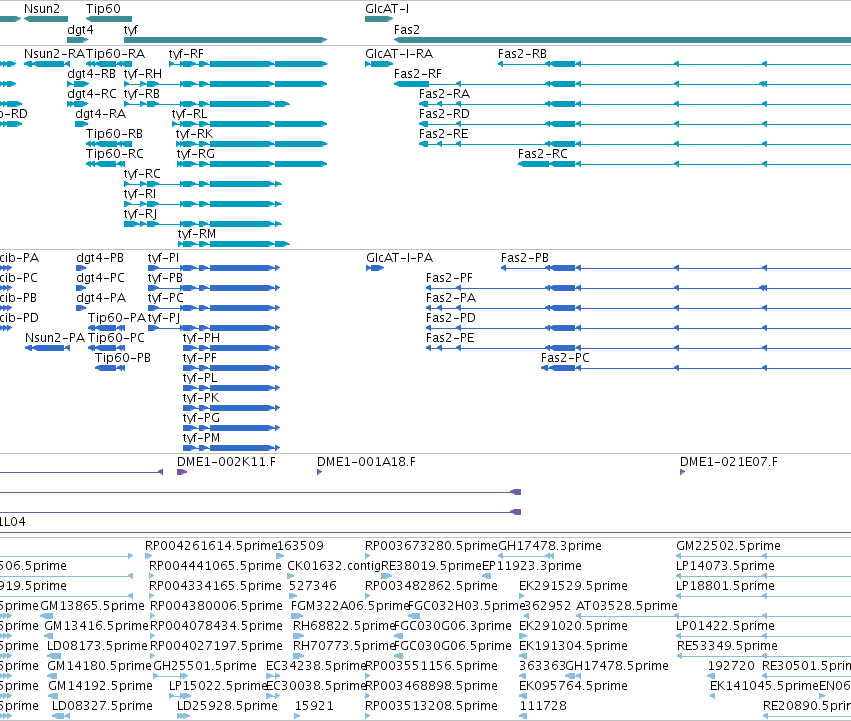The height and width of the screenshot is (721, 851).
Task: Select transcript Fas2-RA
Action: pos(444,94)
